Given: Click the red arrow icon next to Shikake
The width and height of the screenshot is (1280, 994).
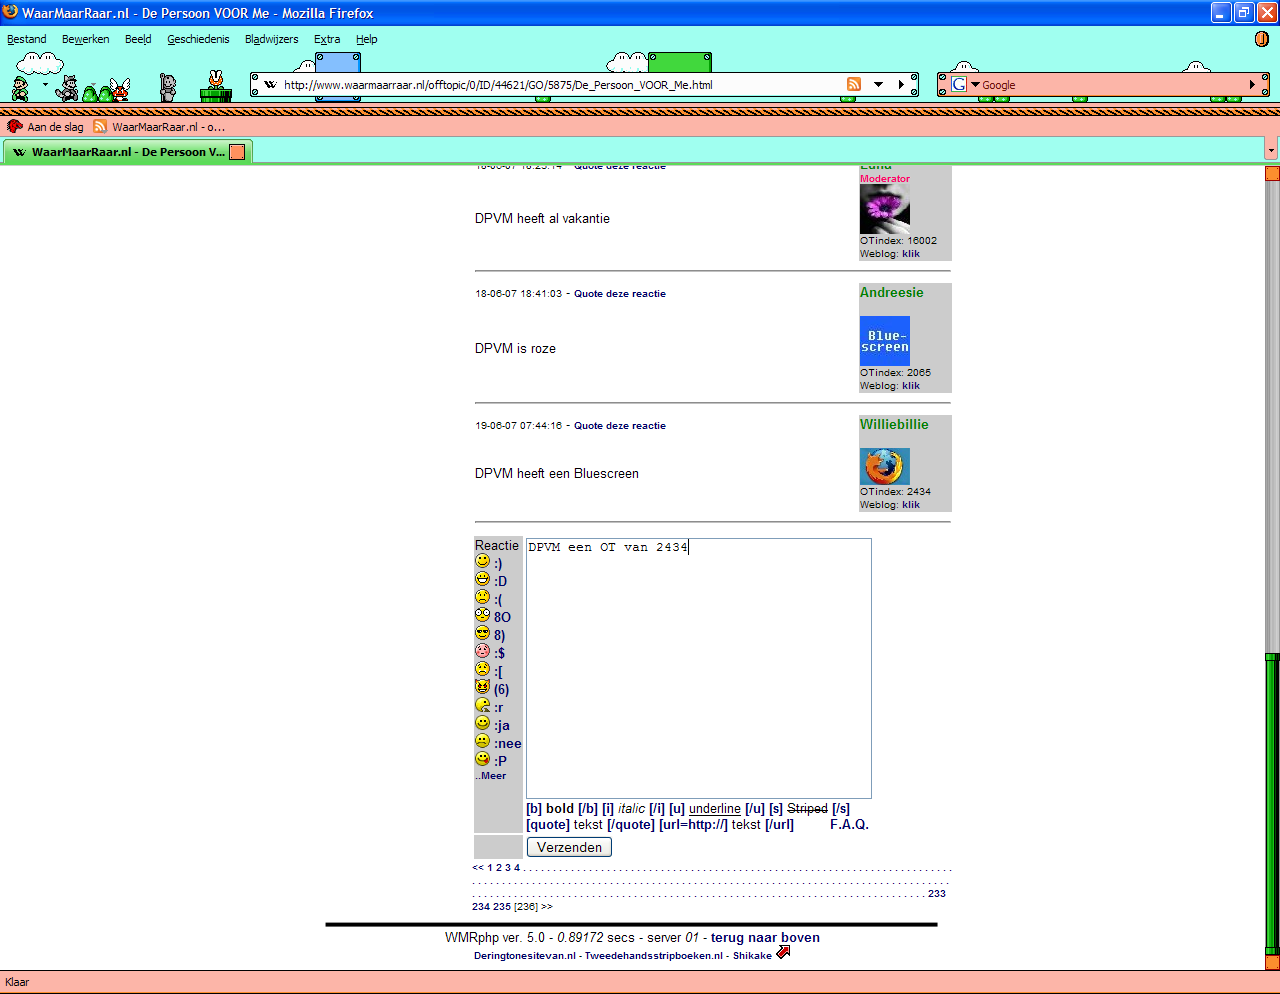Looking at the screenshot, I should 783,952.
